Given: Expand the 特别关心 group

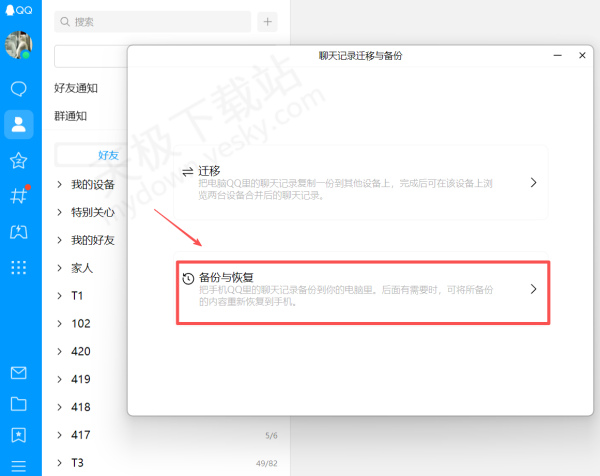Looking at the screenshot, I should 92,213.
